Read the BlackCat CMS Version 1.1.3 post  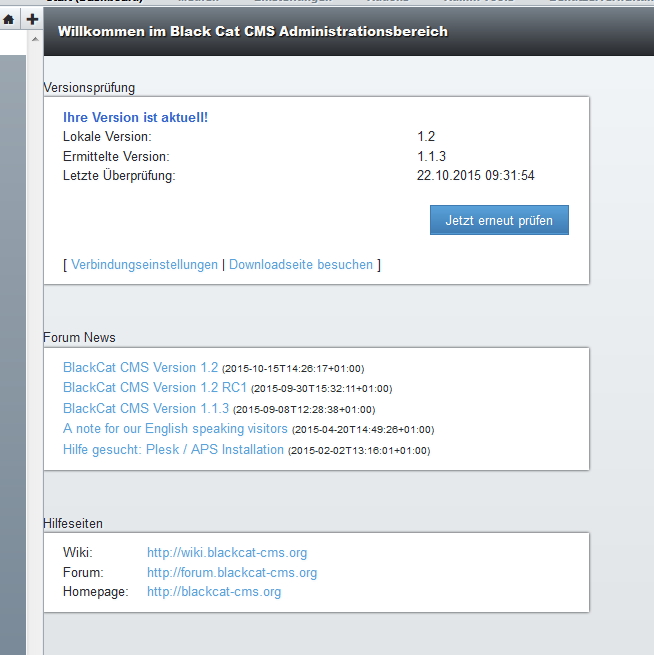(x=146, y=408)
